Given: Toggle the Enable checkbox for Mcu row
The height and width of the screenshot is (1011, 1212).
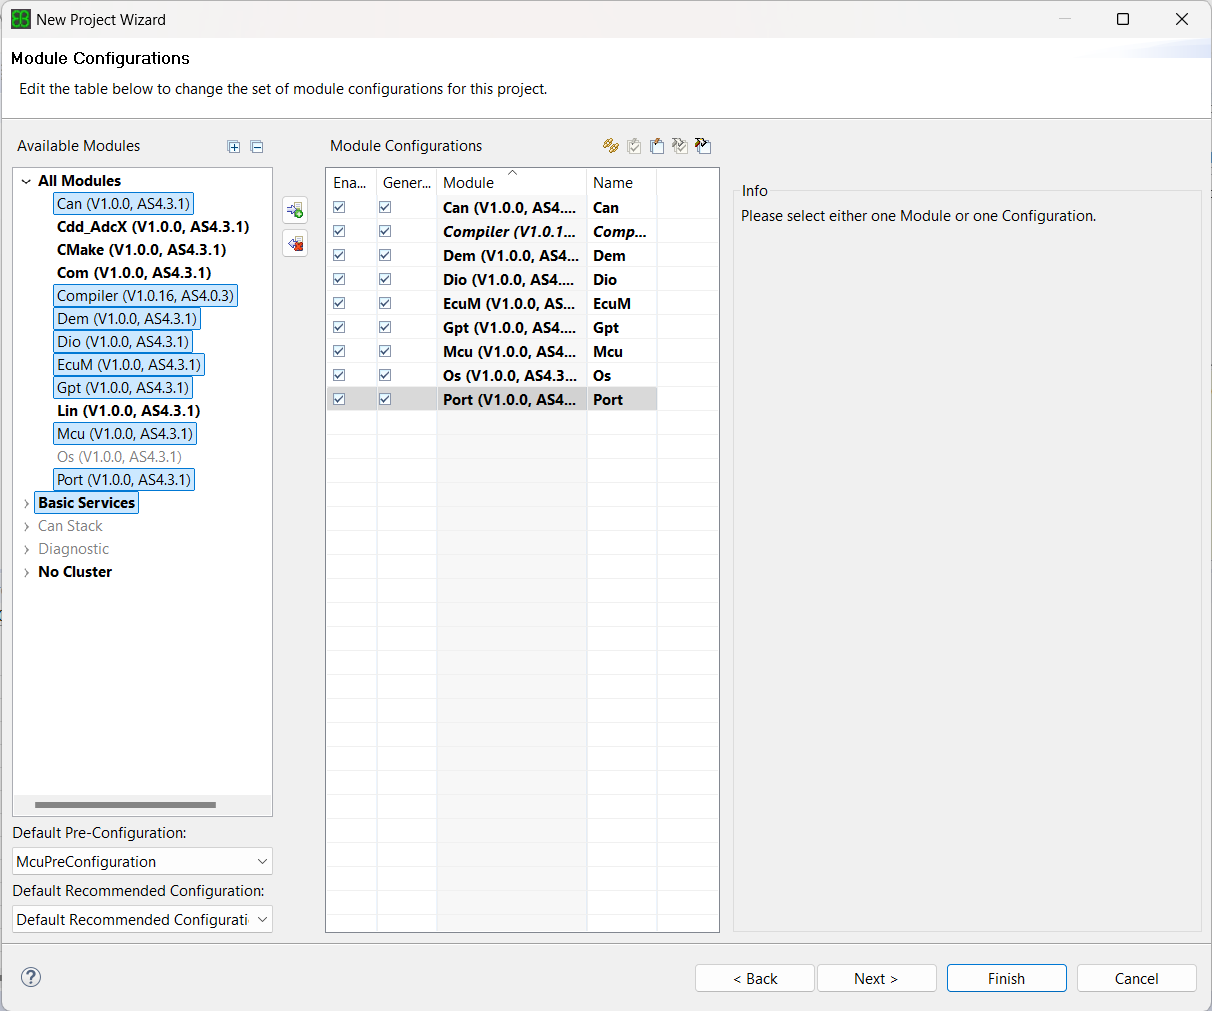Looking at the screenshot, I should click(339, 351).
